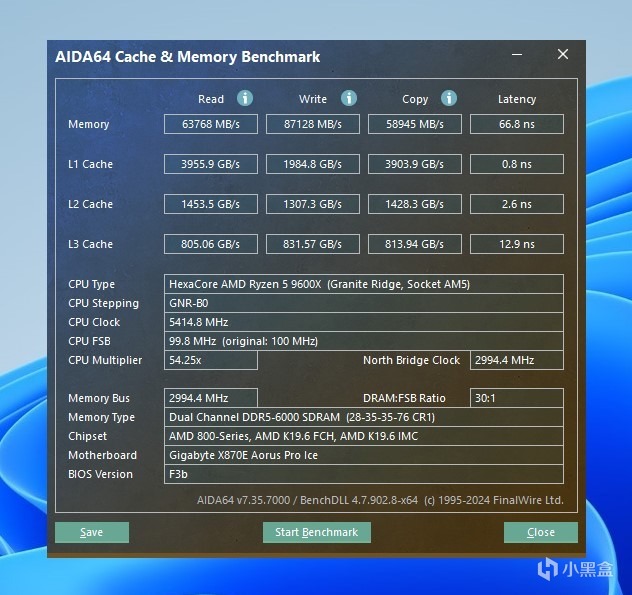Click the Read column header
This screenshot has width=632, height=595.
click(211, 99)
